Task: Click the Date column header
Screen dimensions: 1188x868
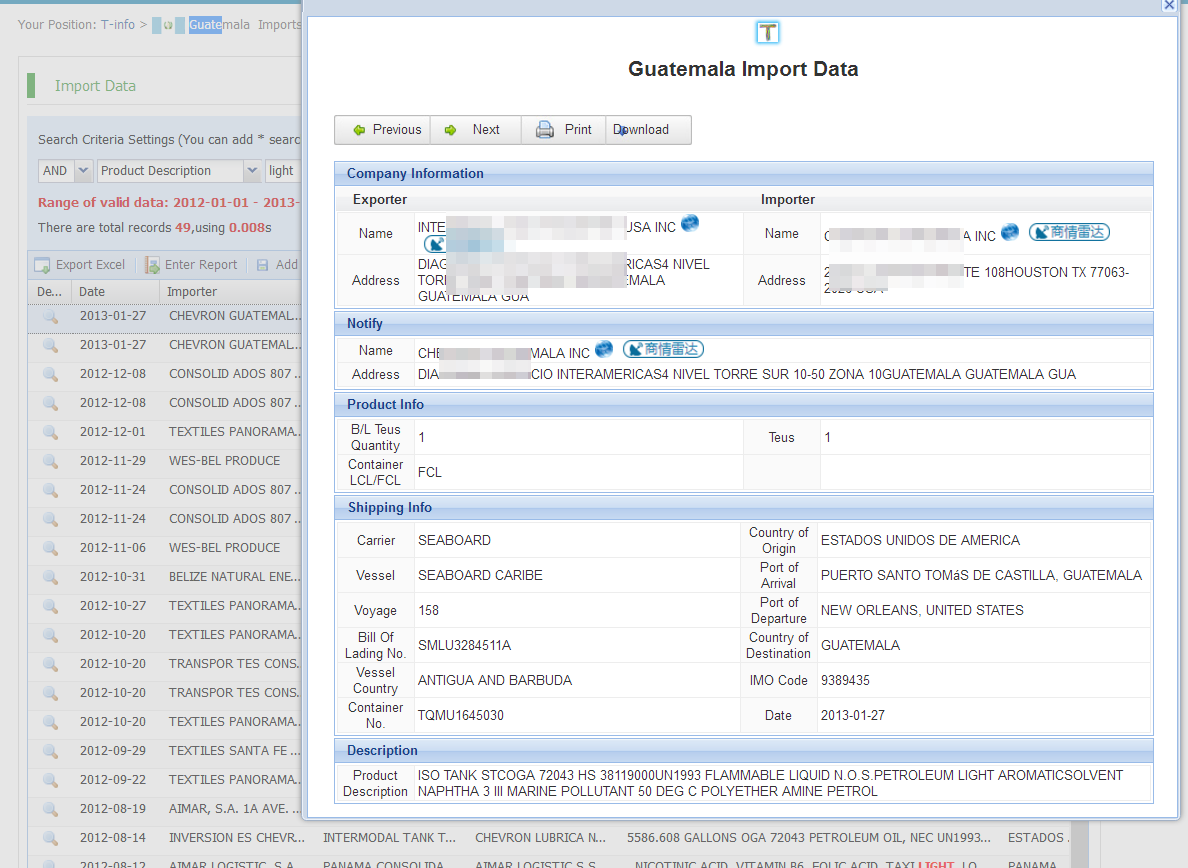Action: click(92, 292)
